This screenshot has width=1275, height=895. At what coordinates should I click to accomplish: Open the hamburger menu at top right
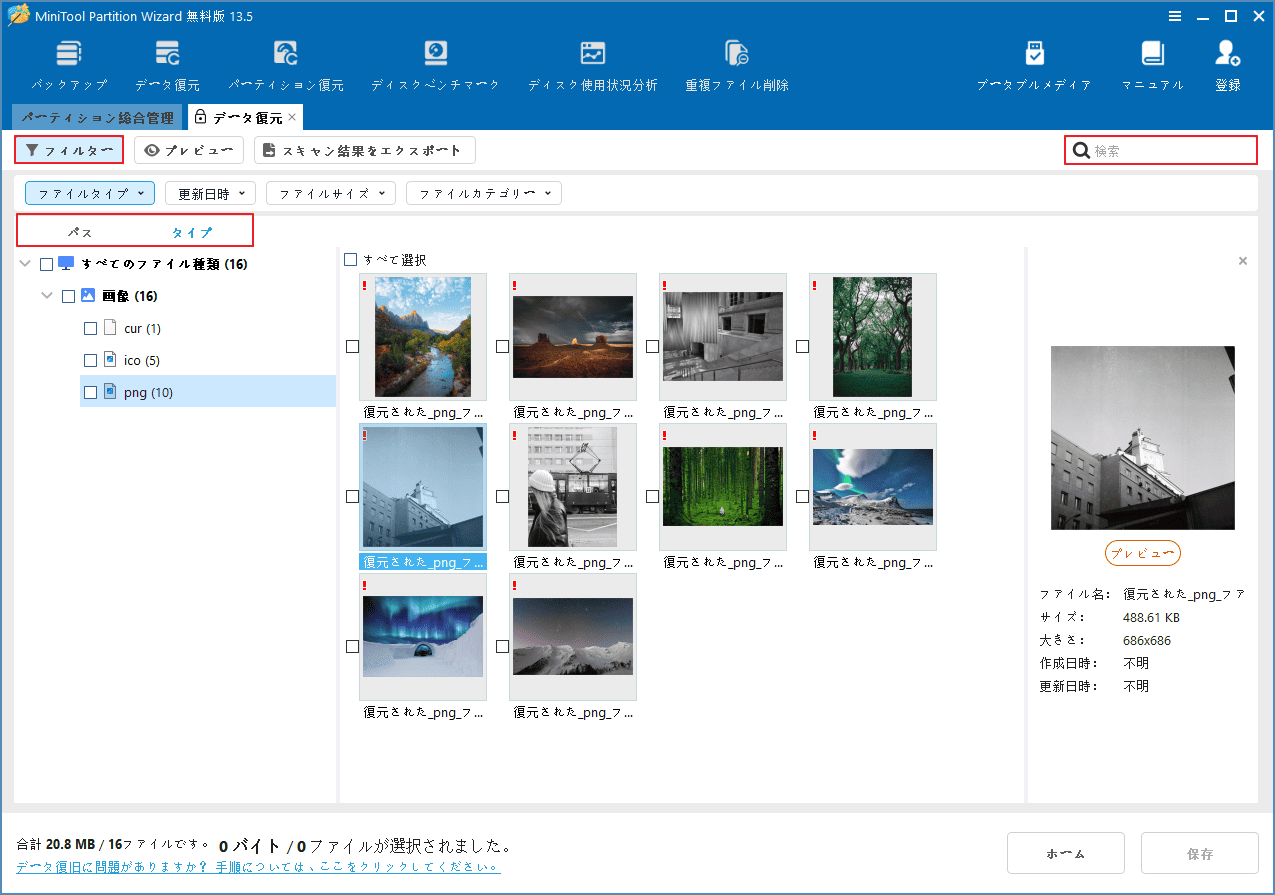(1174, 16)
